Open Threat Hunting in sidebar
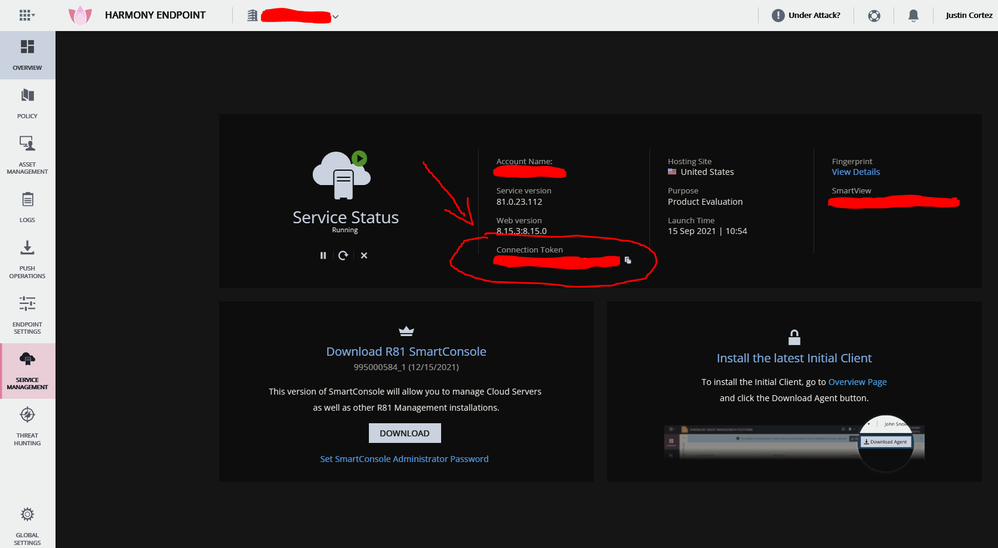 (x=27, y=426)
